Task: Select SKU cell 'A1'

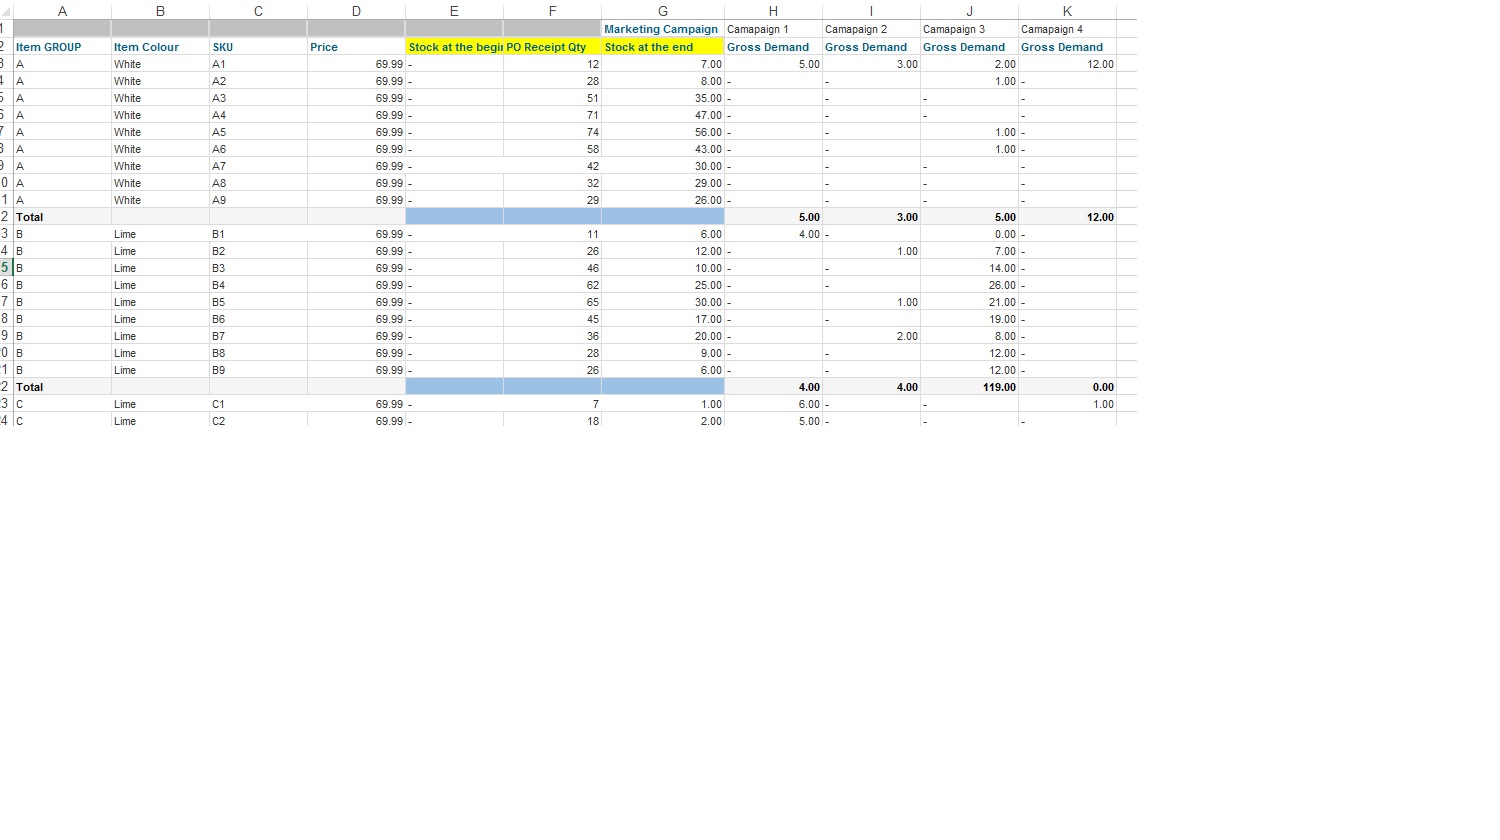Action: [x=258, y=64]
